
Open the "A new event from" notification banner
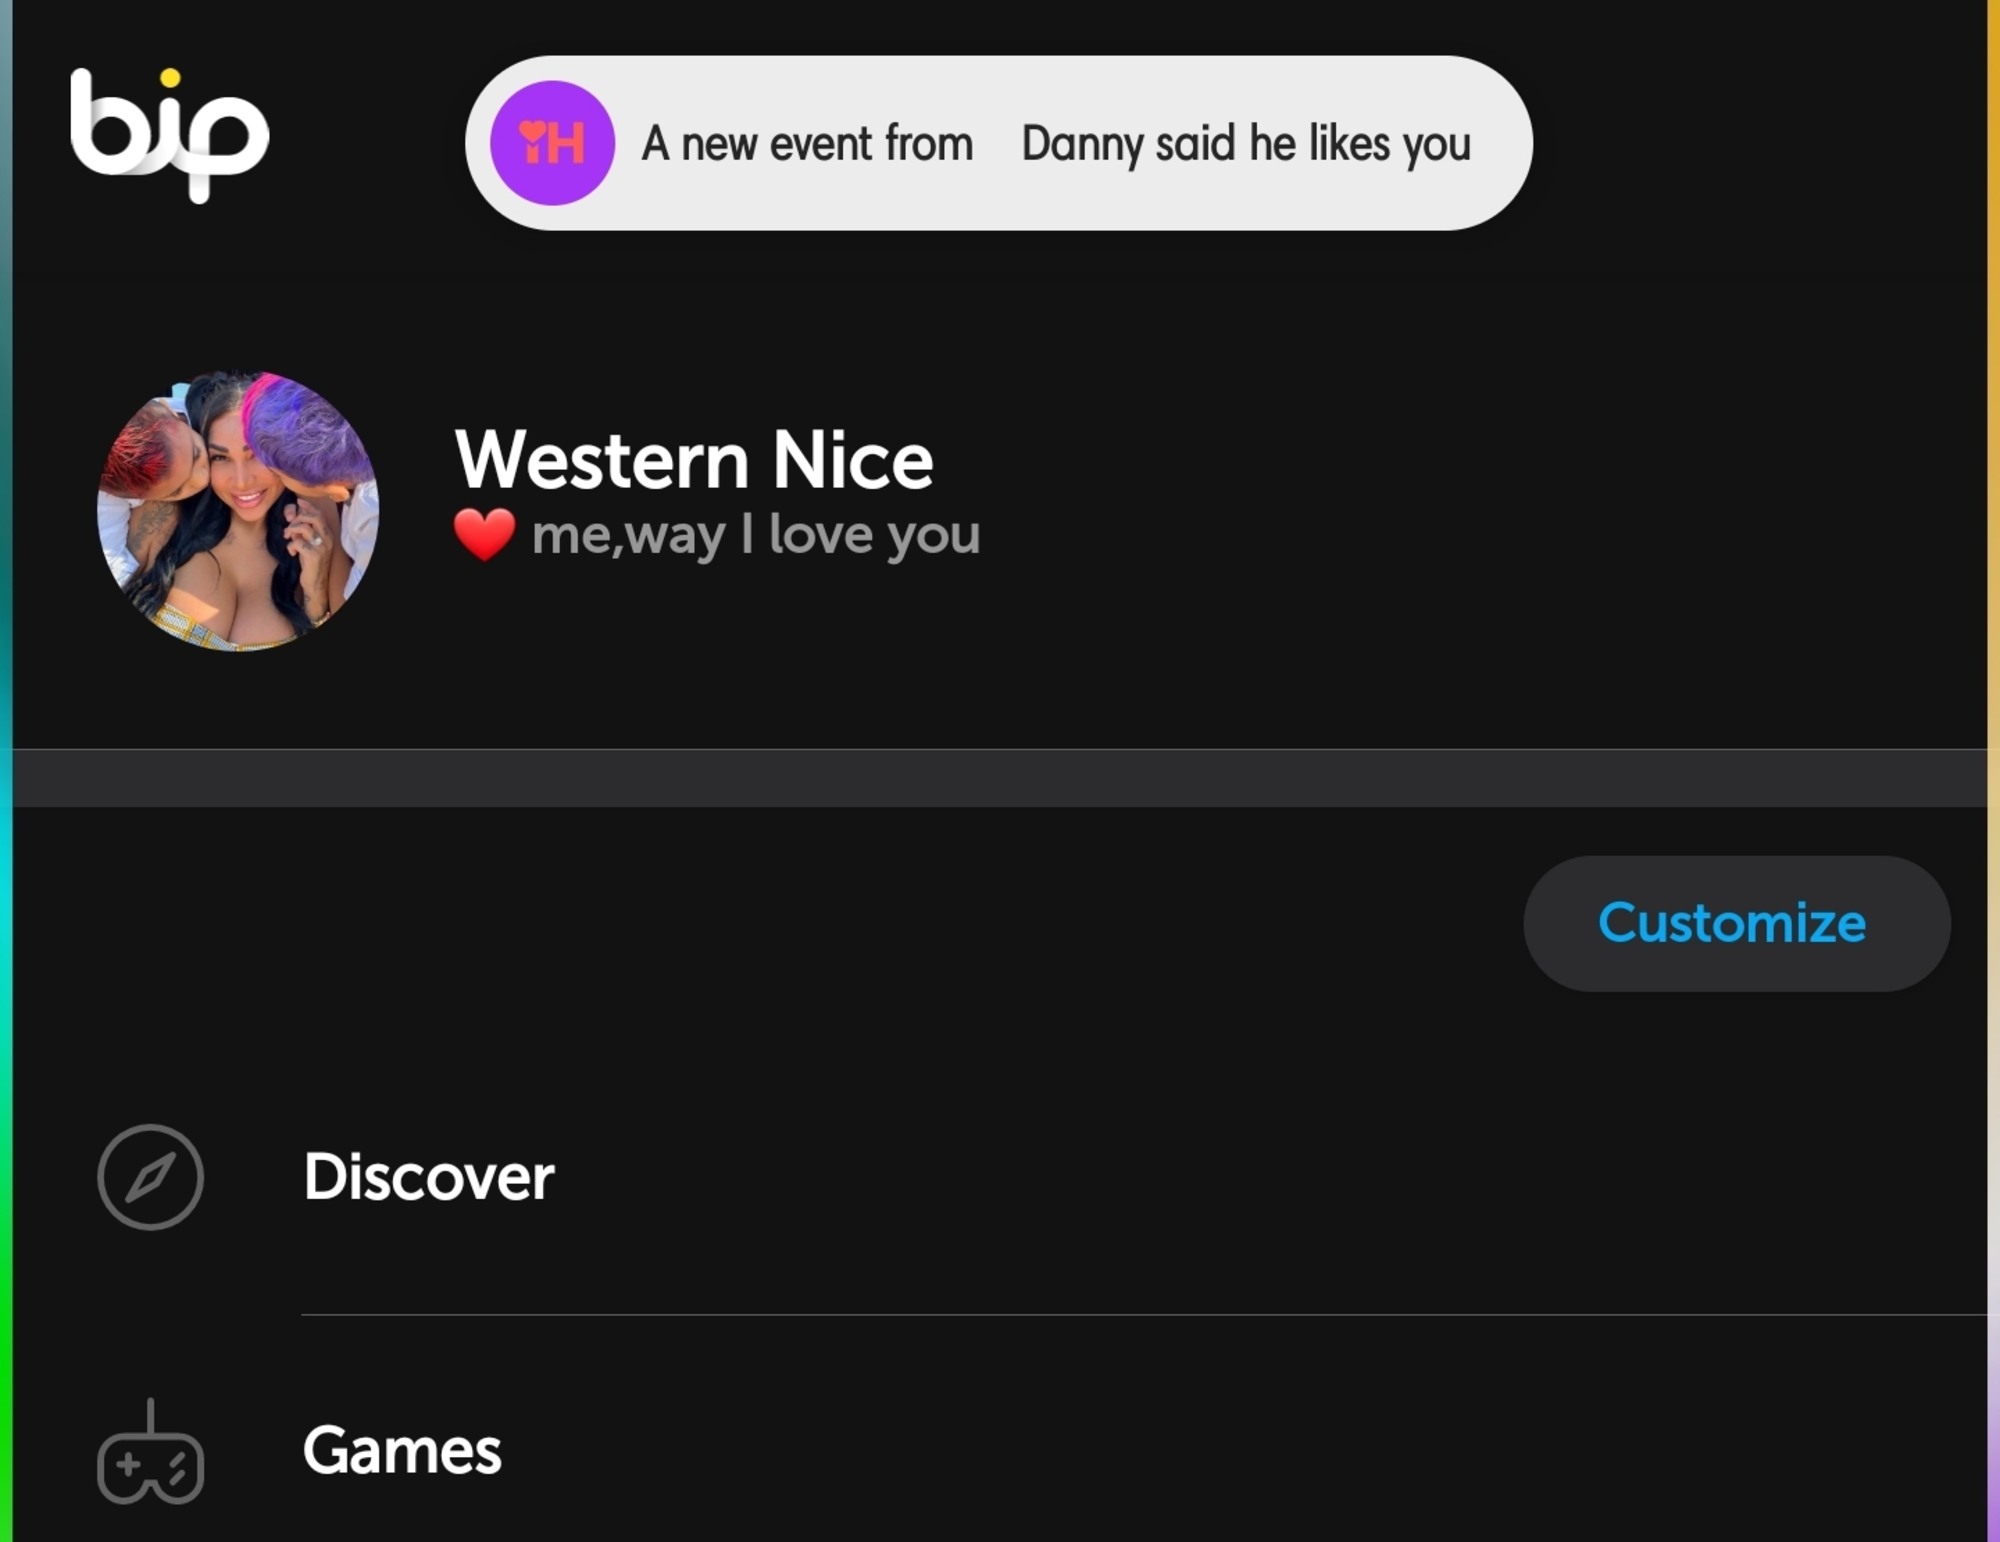point(998,143)
